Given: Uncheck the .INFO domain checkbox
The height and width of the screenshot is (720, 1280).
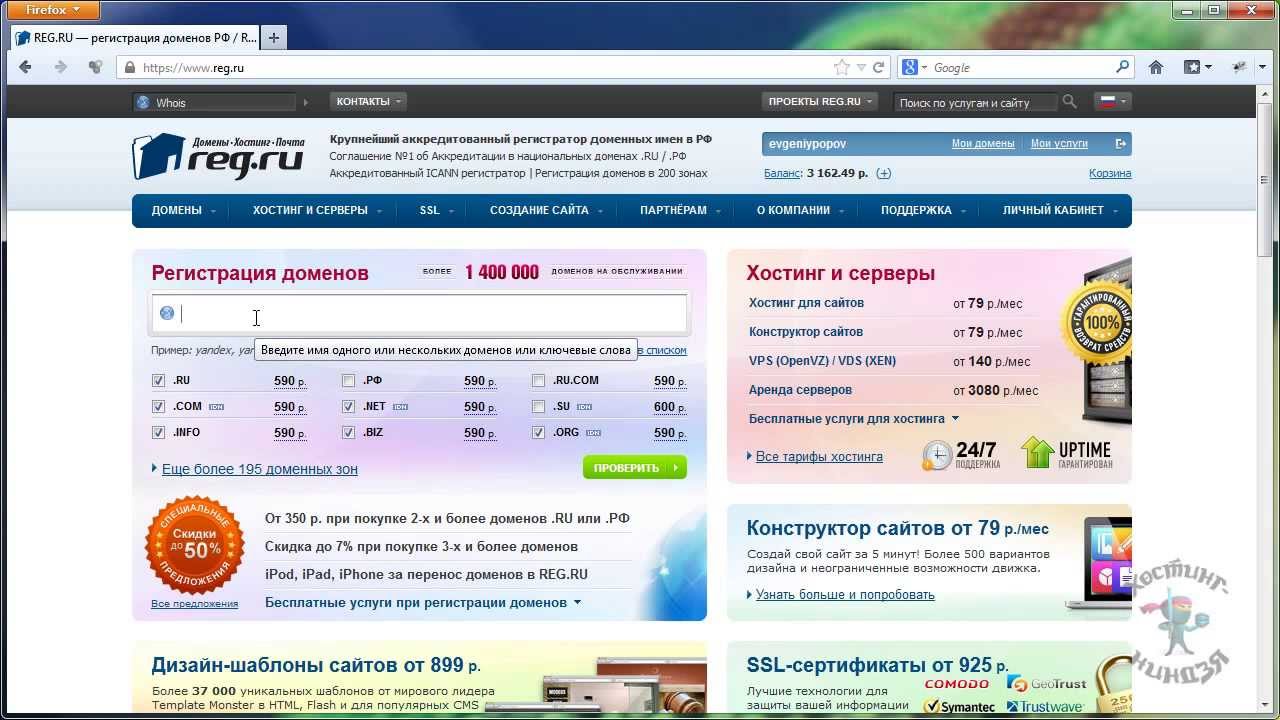Looking at the screenshot, I should 158,432.
